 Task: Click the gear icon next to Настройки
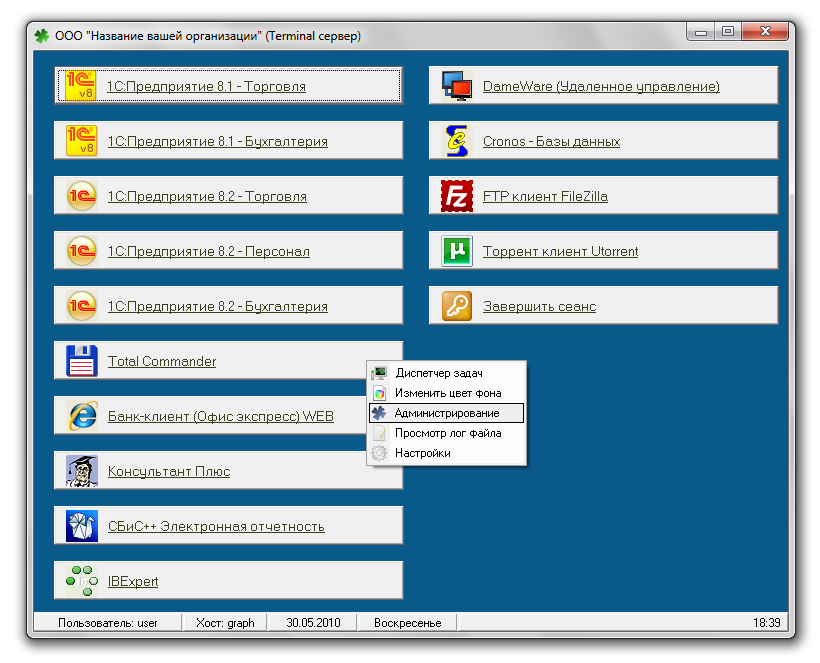379,453
